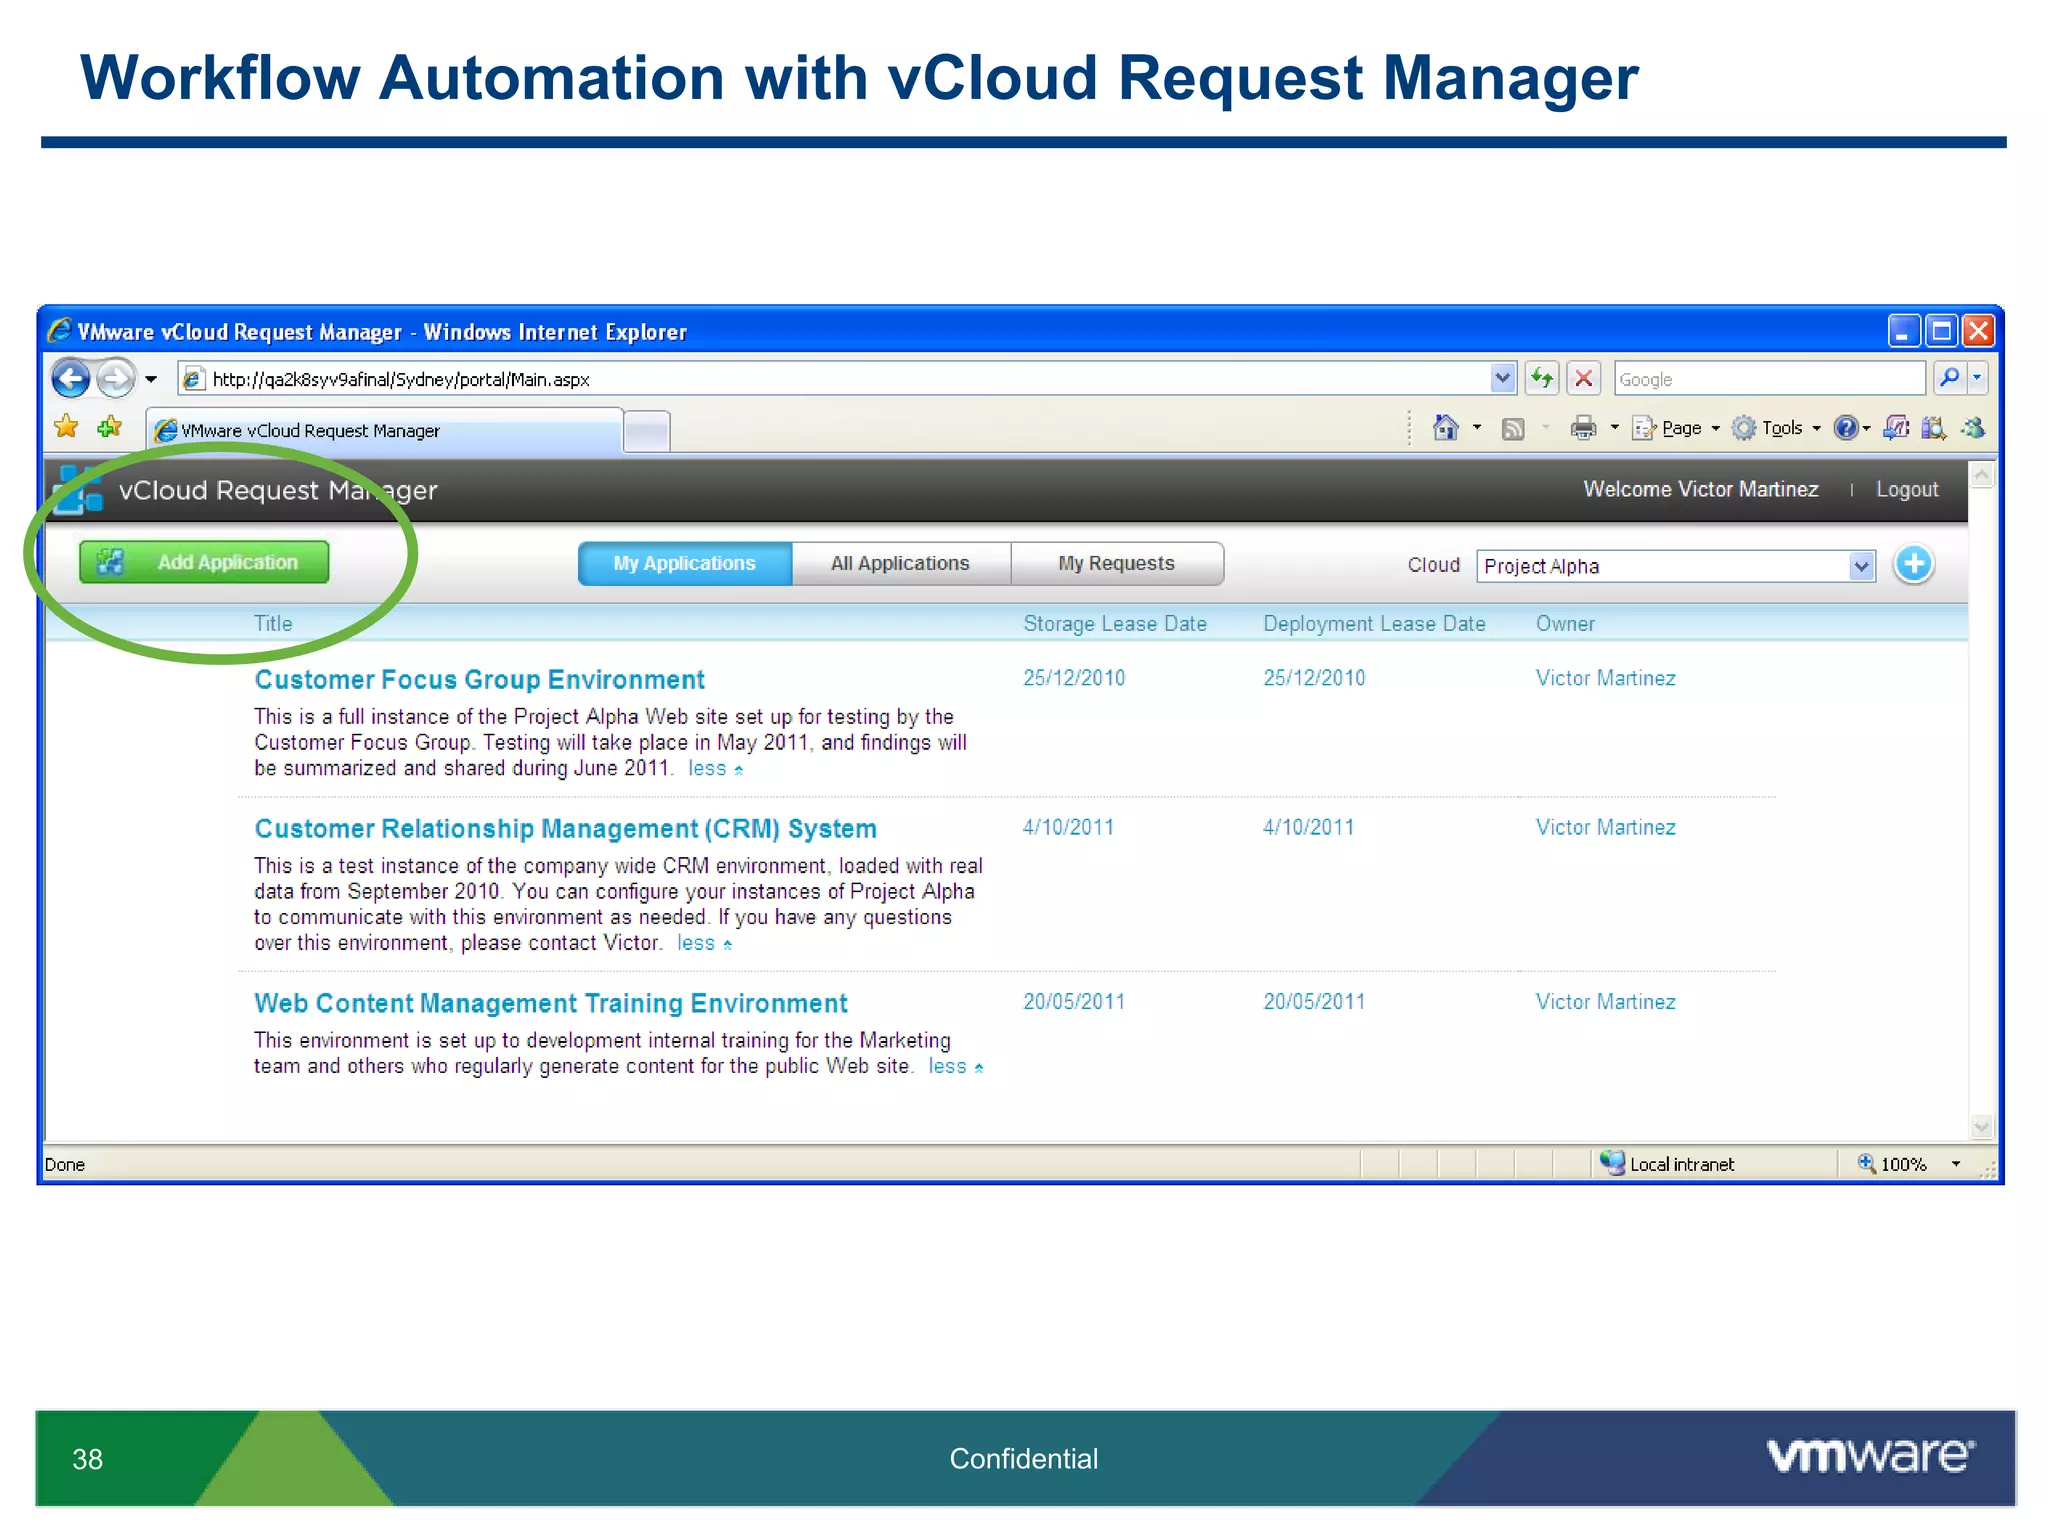Image resolution: width=2048 pixels, height=1536 pixels.
Task: Click the 100% zoom level control
Action: [1892, 1164]
